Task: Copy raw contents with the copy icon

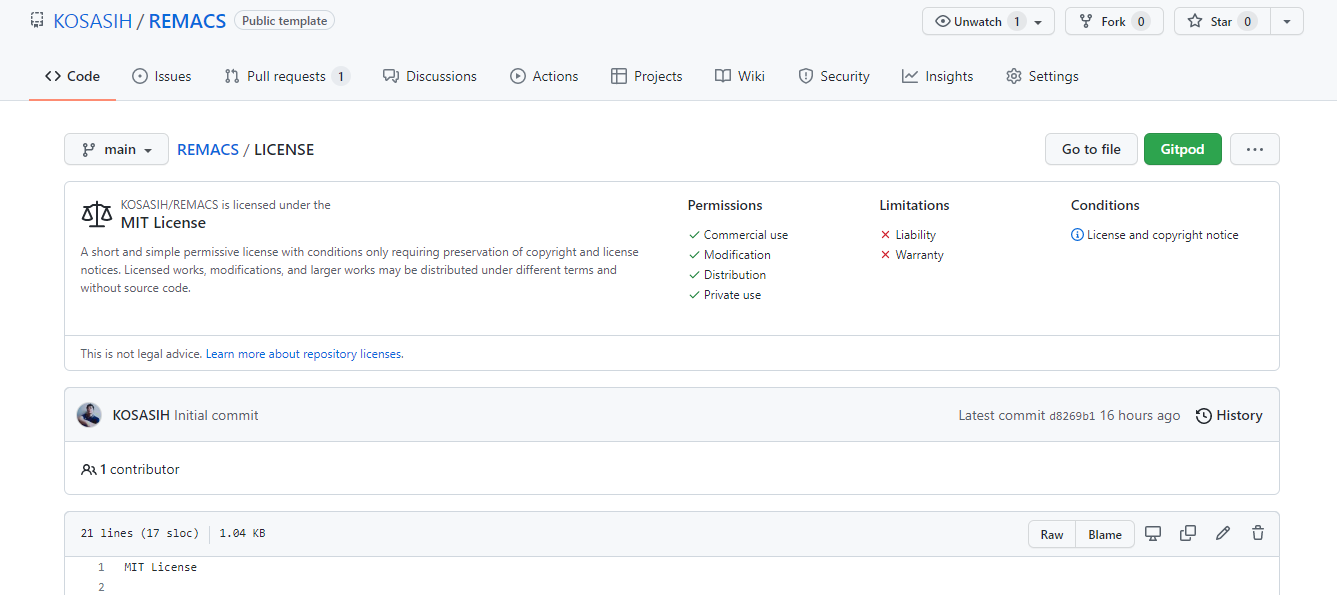Action: (1188, 533)
